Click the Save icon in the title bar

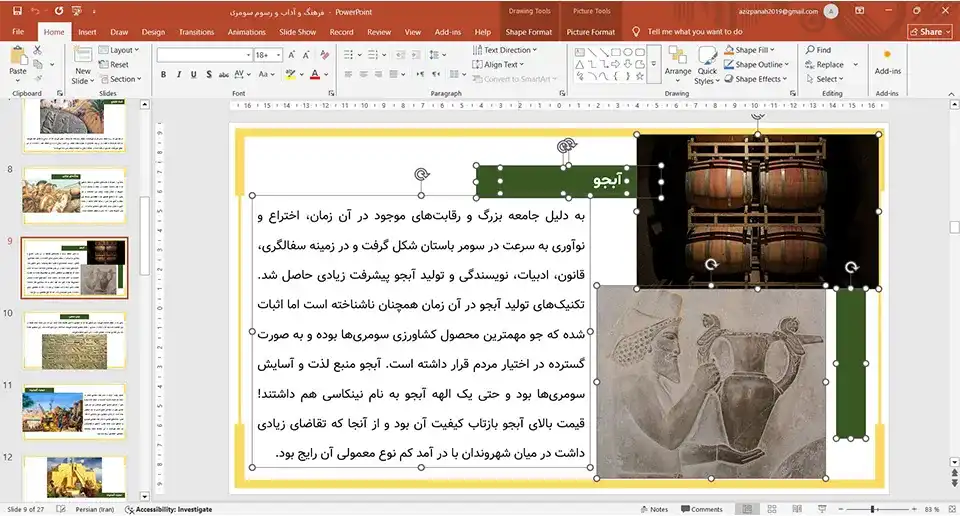[17, 11]
